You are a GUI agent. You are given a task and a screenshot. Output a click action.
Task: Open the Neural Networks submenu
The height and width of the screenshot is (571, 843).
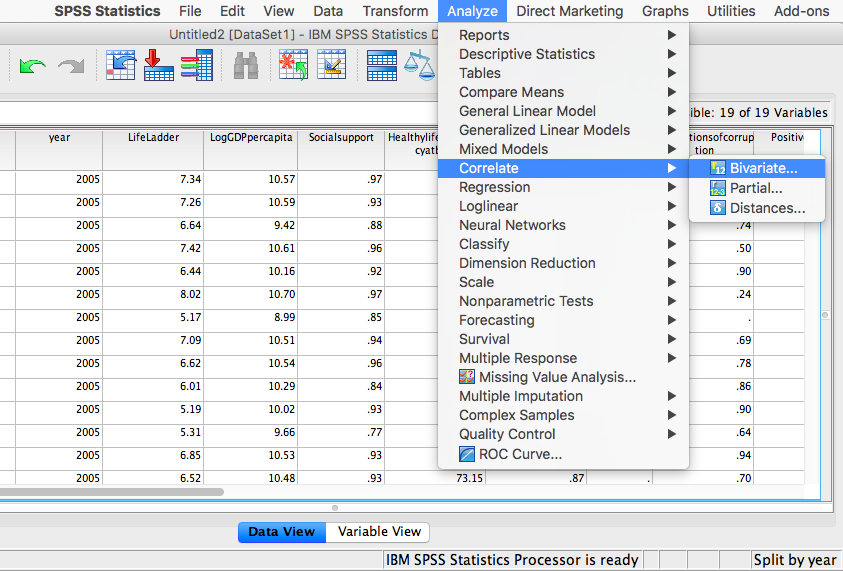pos(563,225)
